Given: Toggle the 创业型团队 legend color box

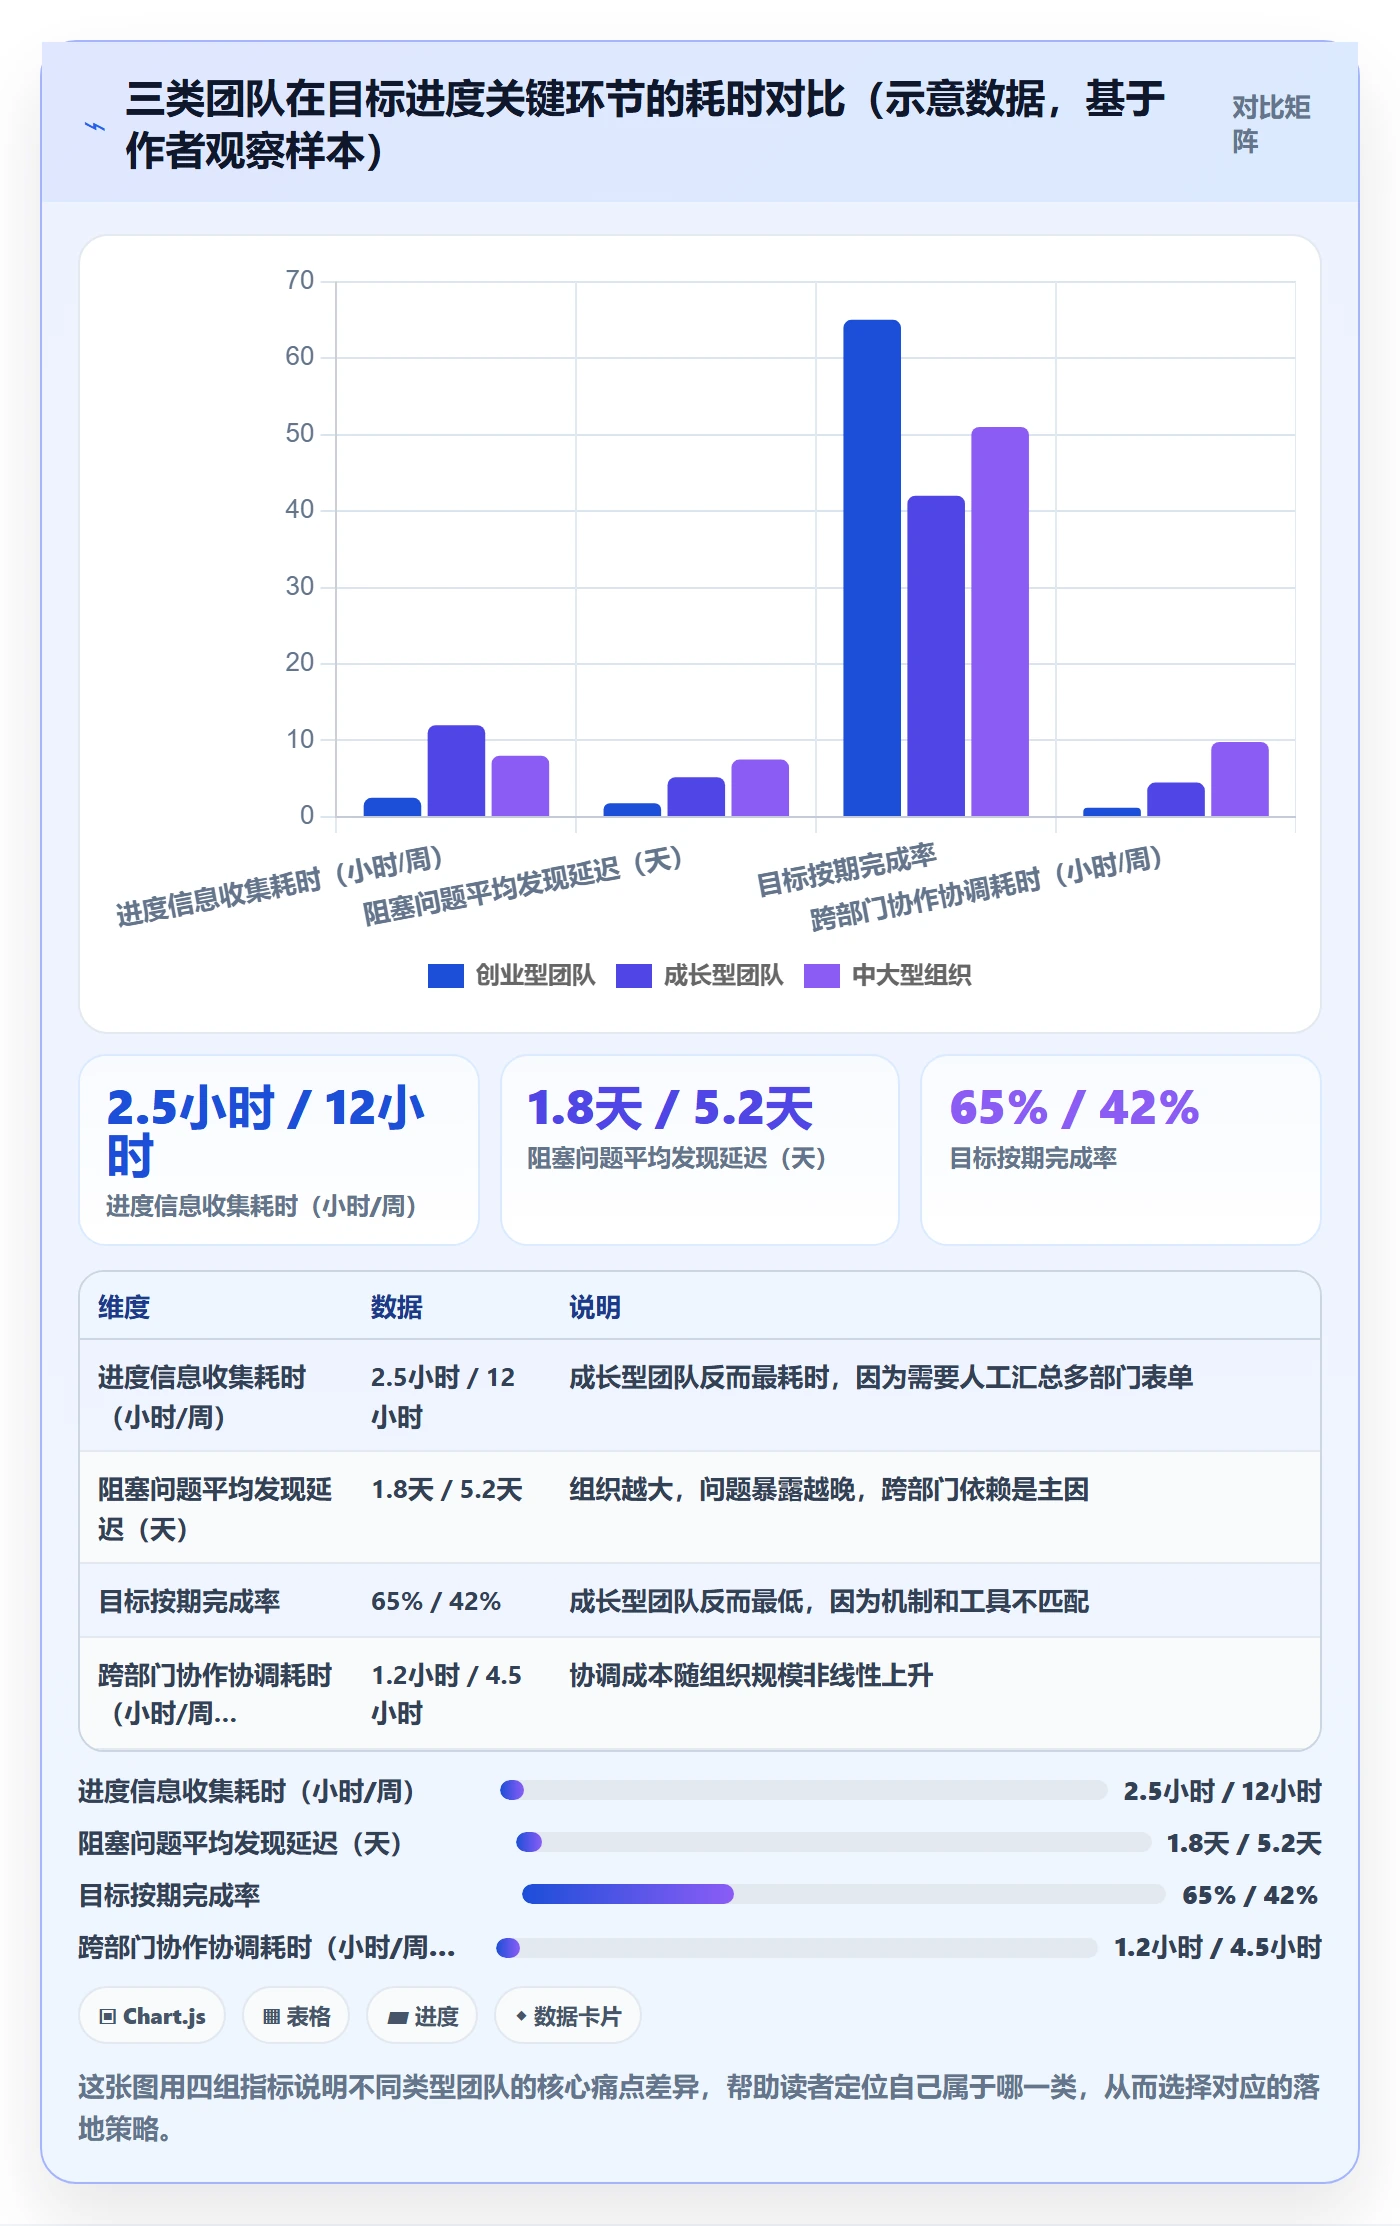Looking at the screenshot, I should click(445, 975).
